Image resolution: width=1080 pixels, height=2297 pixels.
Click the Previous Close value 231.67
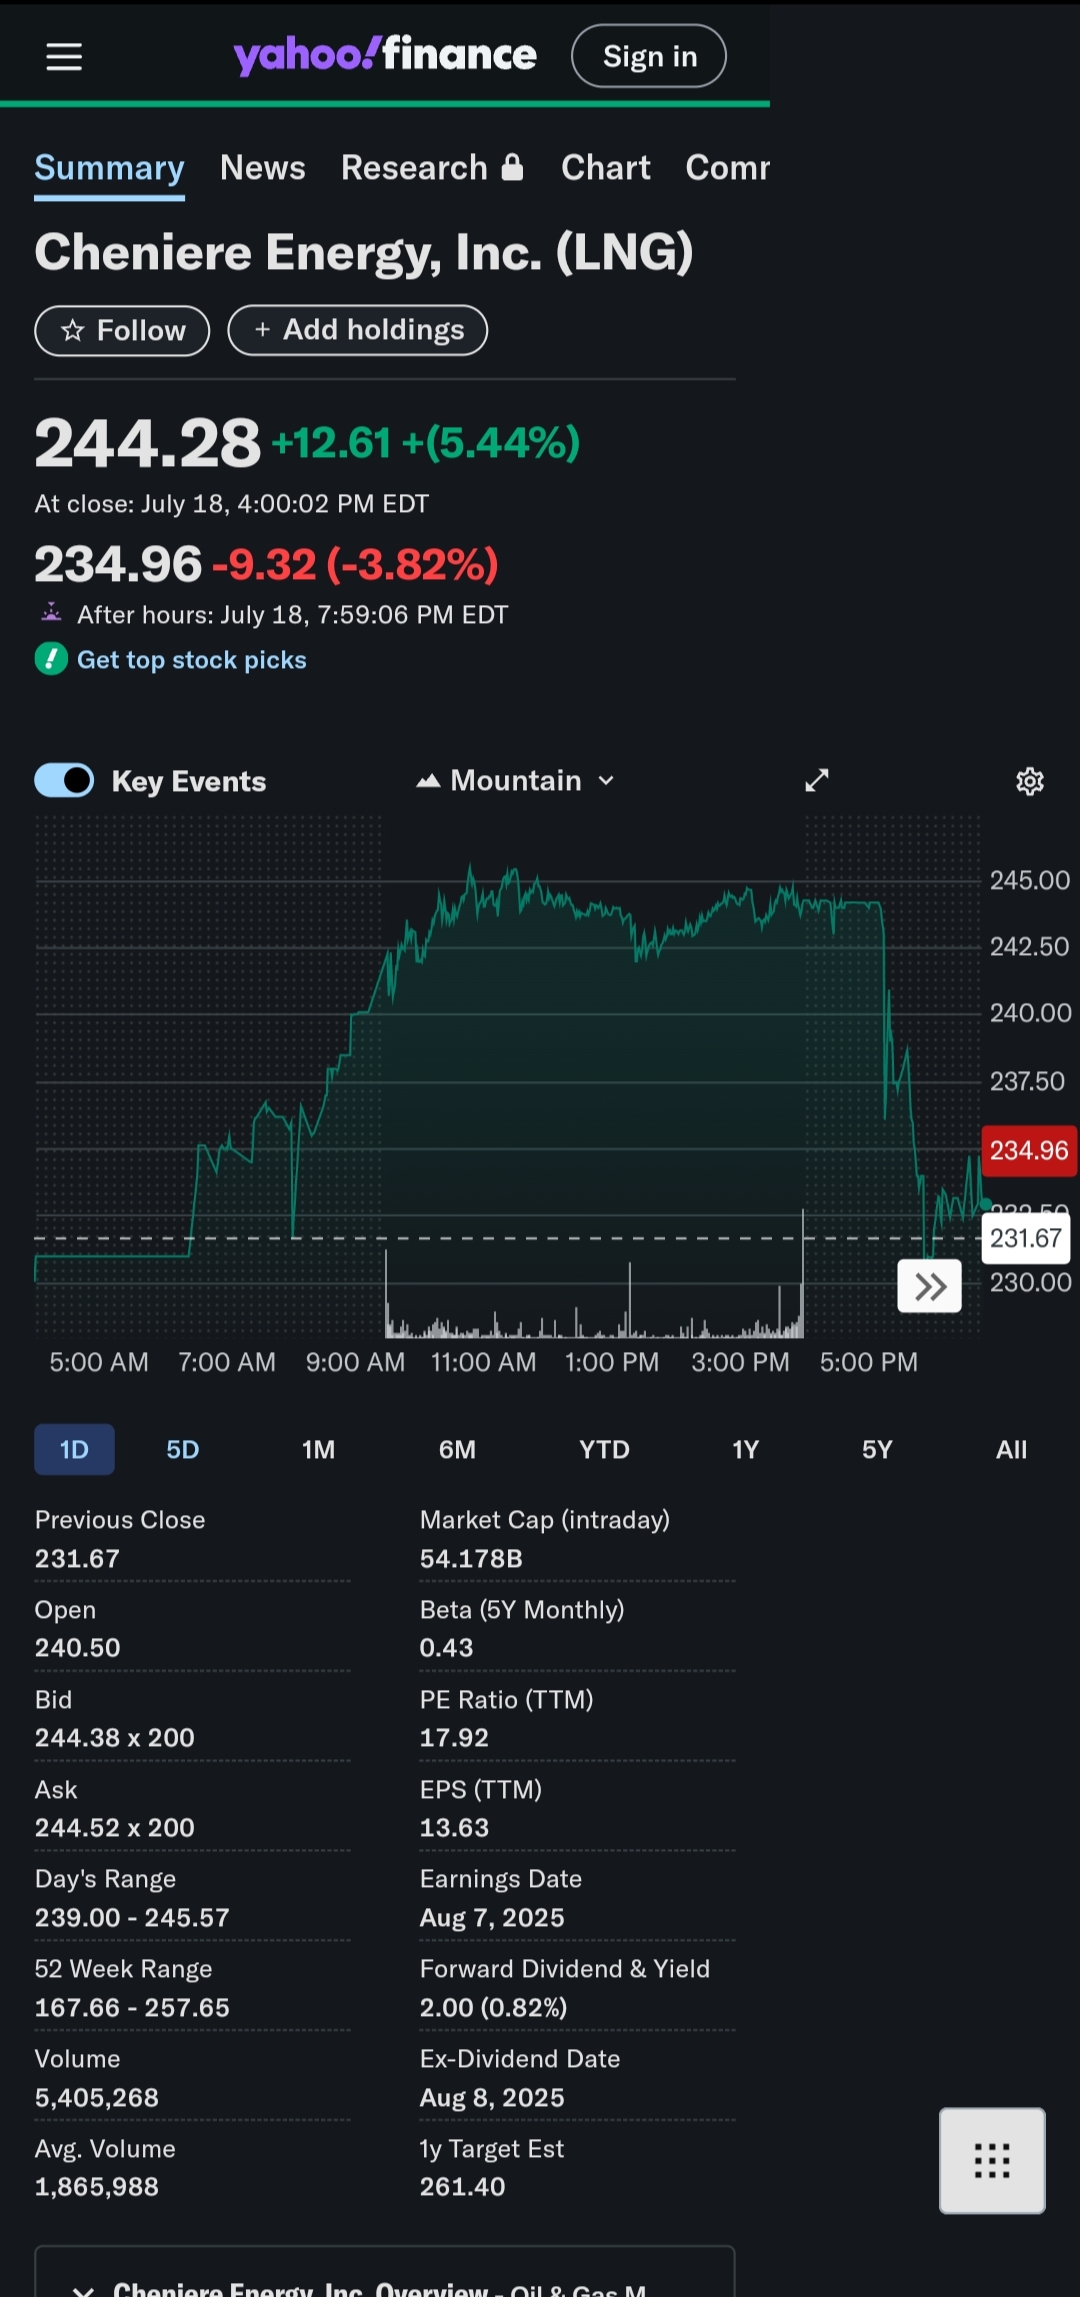77,1558
